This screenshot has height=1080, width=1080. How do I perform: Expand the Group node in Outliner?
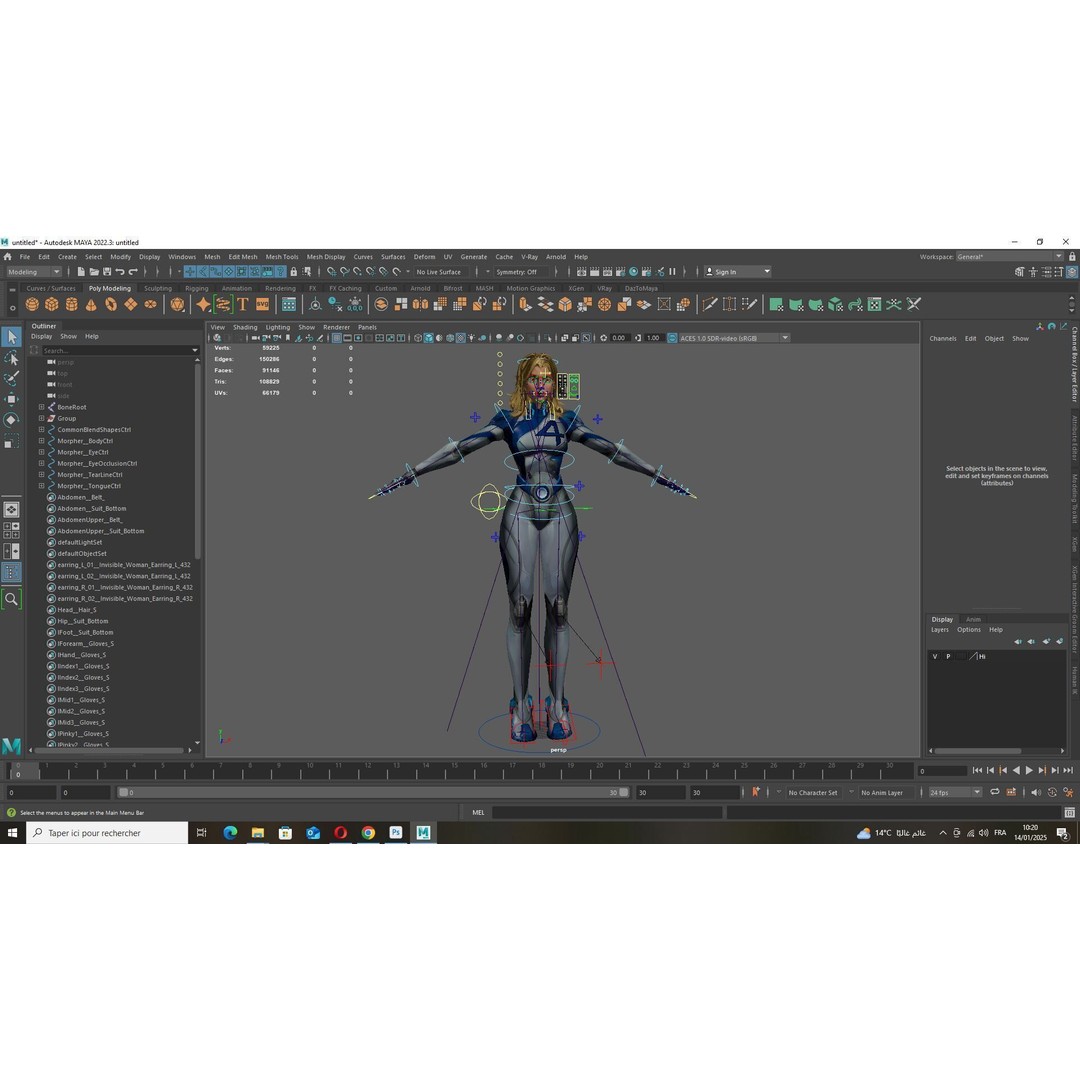(x=41, y=418)
